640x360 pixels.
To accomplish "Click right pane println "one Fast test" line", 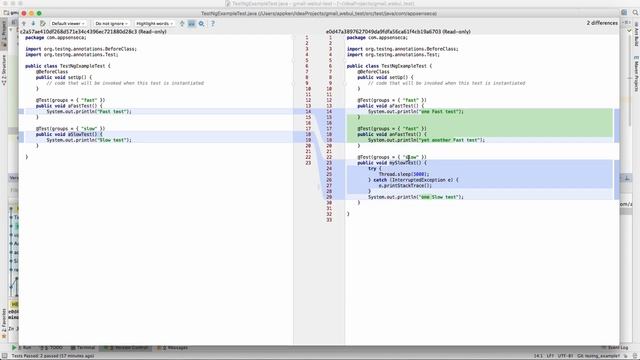I will 416,111.
